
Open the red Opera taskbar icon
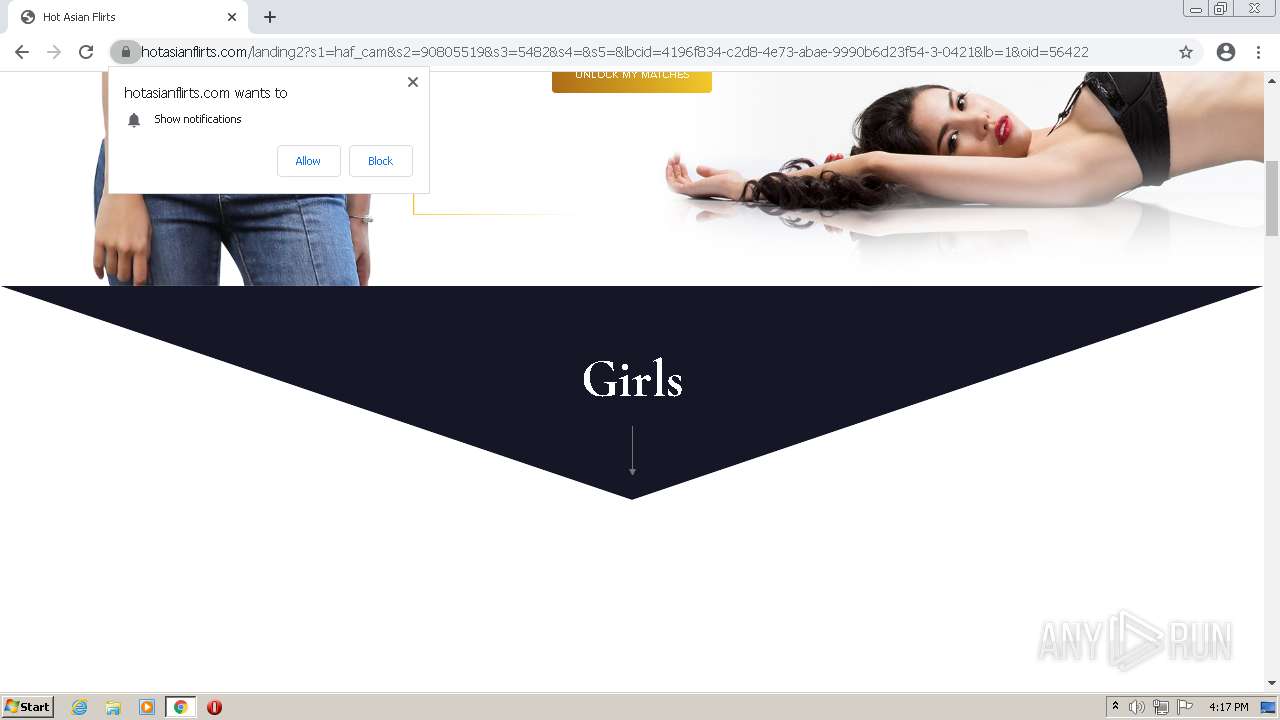(x=214, y=707)
